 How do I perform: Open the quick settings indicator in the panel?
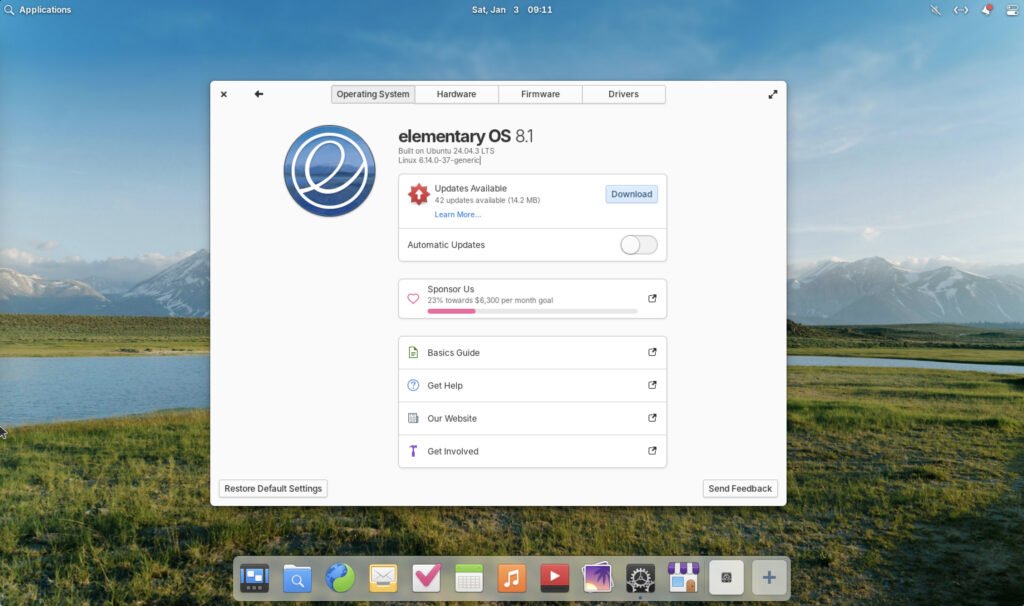click(x=1011, y=10)
